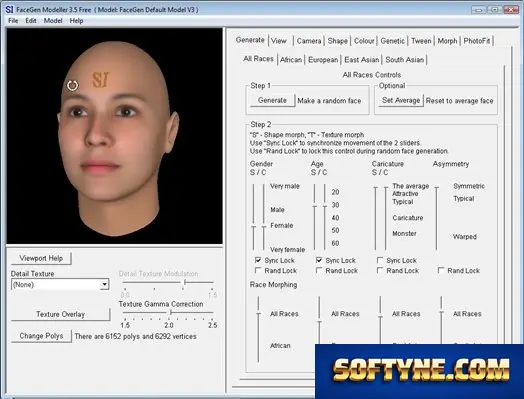Open the File menu

tap(13, 21)
